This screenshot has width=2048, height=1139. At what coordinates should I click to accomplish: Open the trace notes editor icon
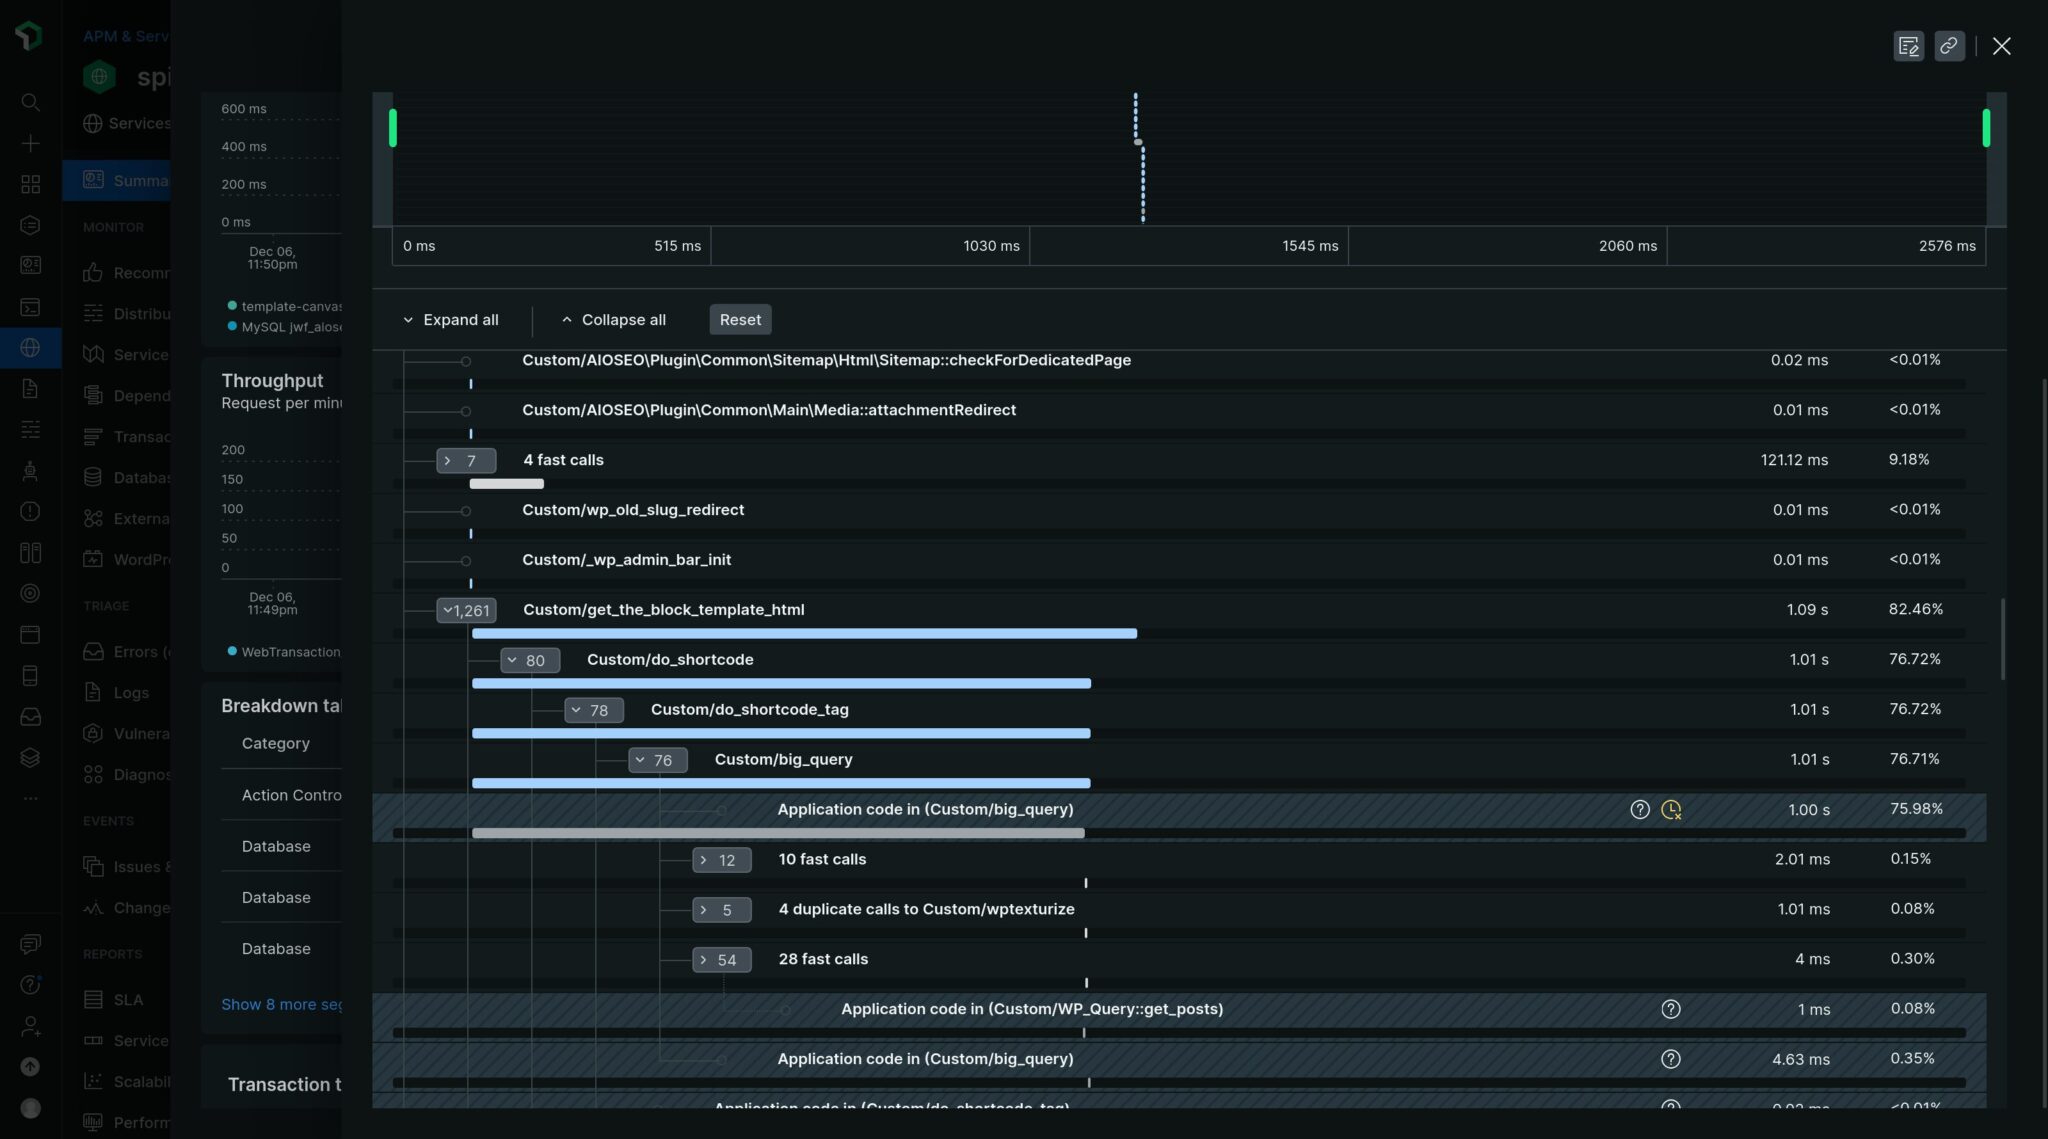tap(1908, 45)
